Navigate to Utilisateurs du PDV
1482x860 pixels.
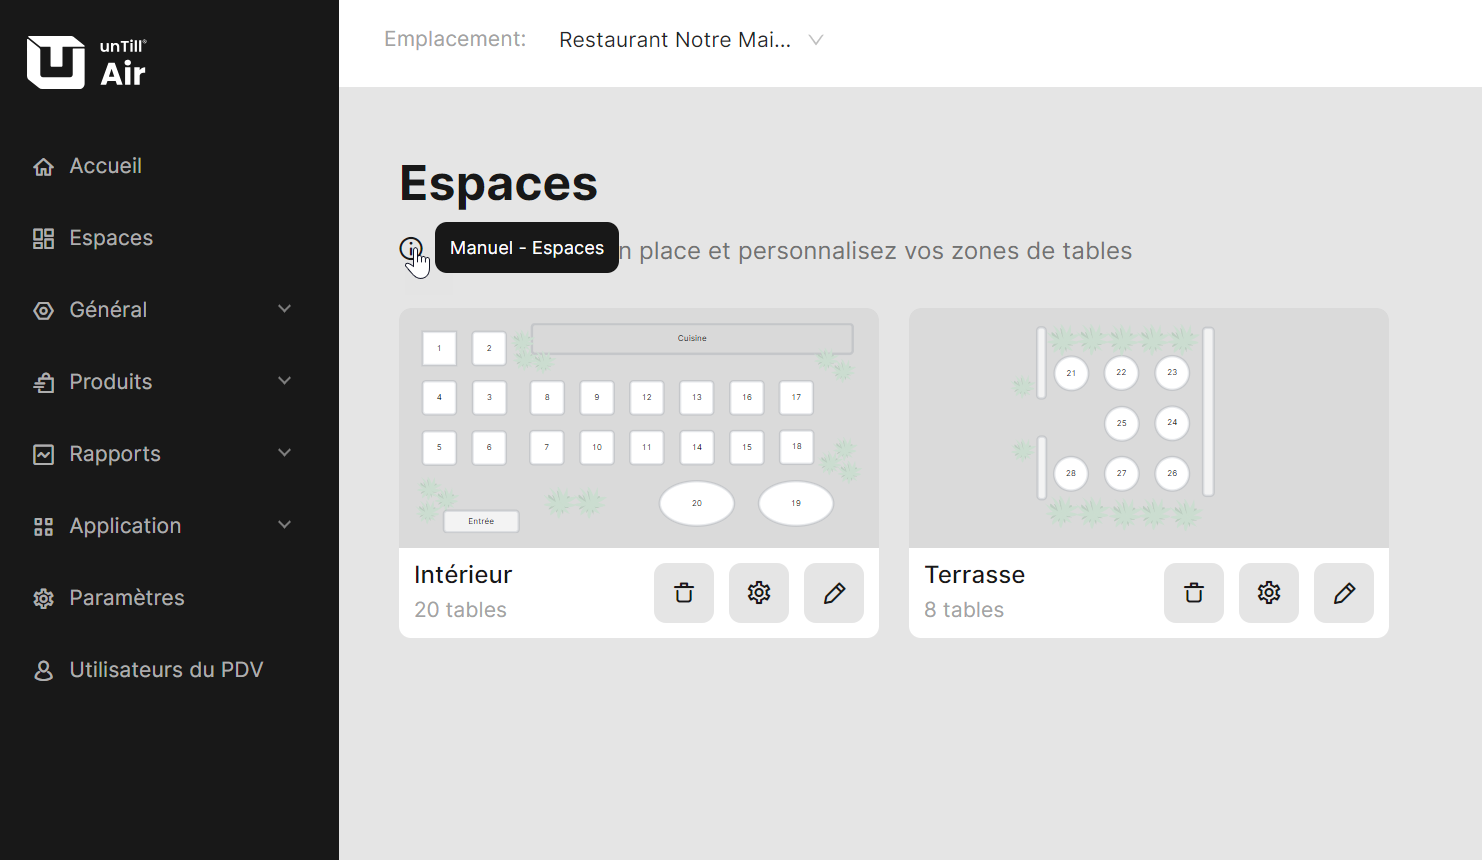165,670
